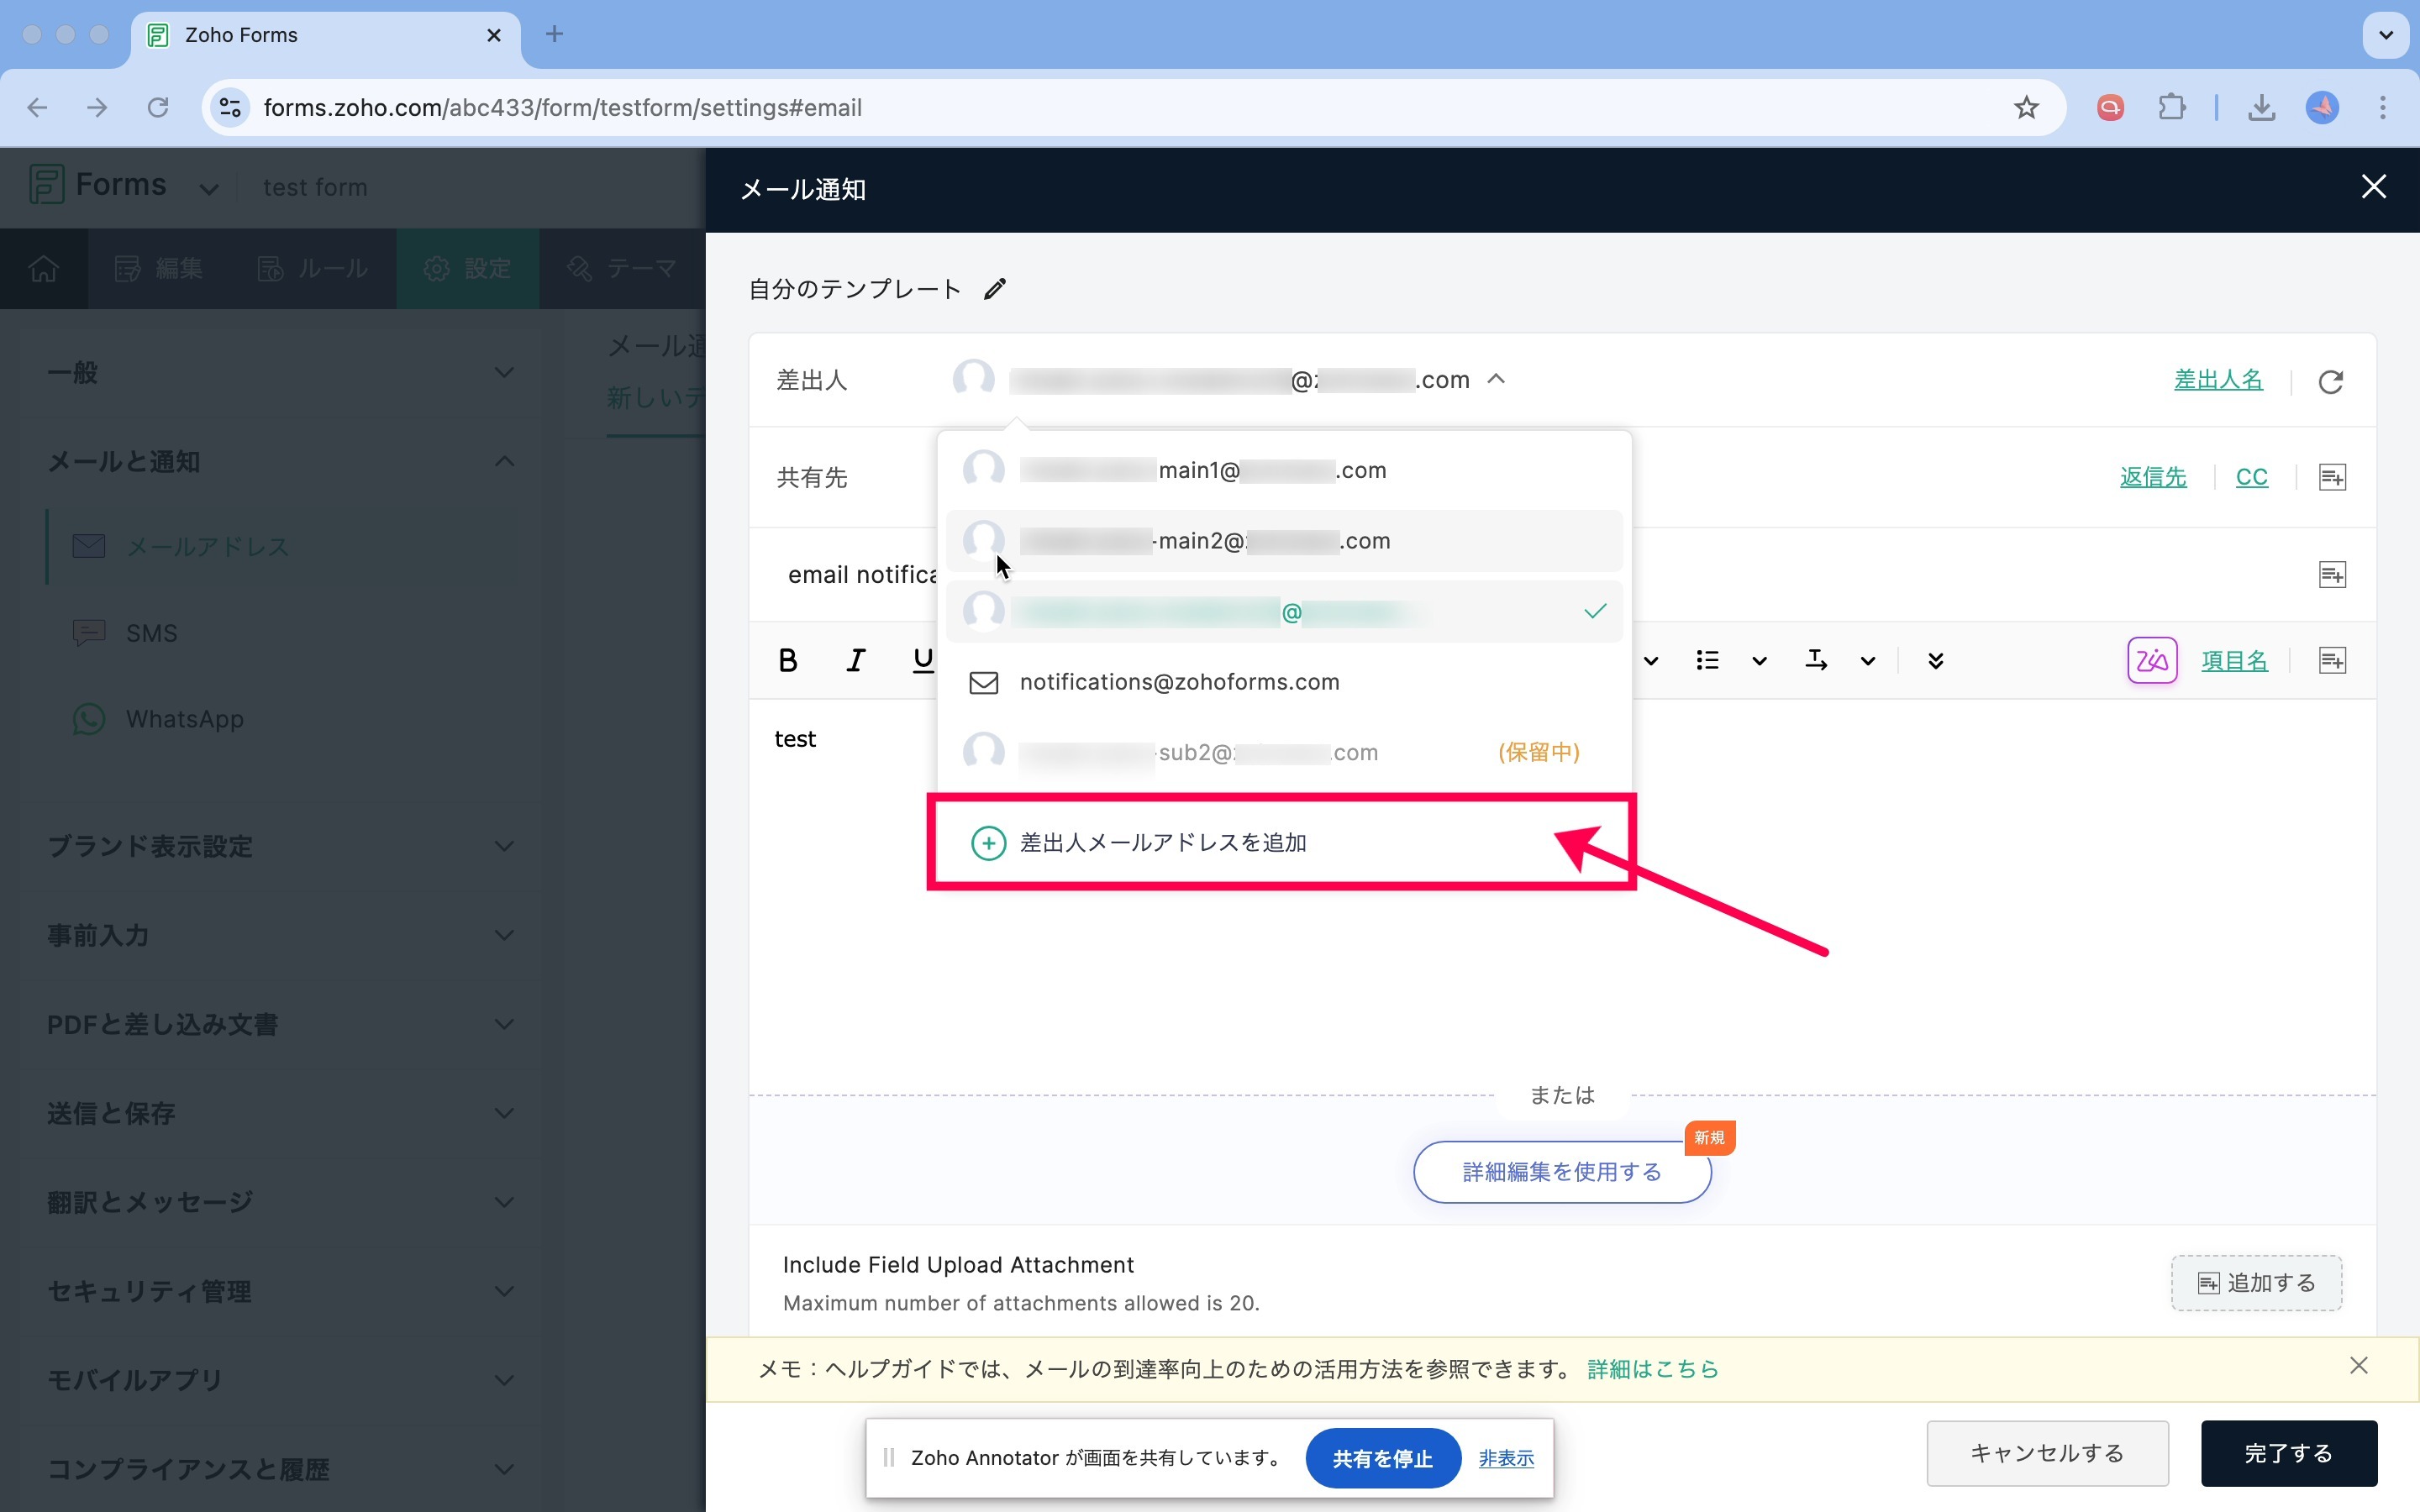Toggle italic formatting in the editor
The width and height of the screenshot is (2420, 1512).
coord(855,660)
